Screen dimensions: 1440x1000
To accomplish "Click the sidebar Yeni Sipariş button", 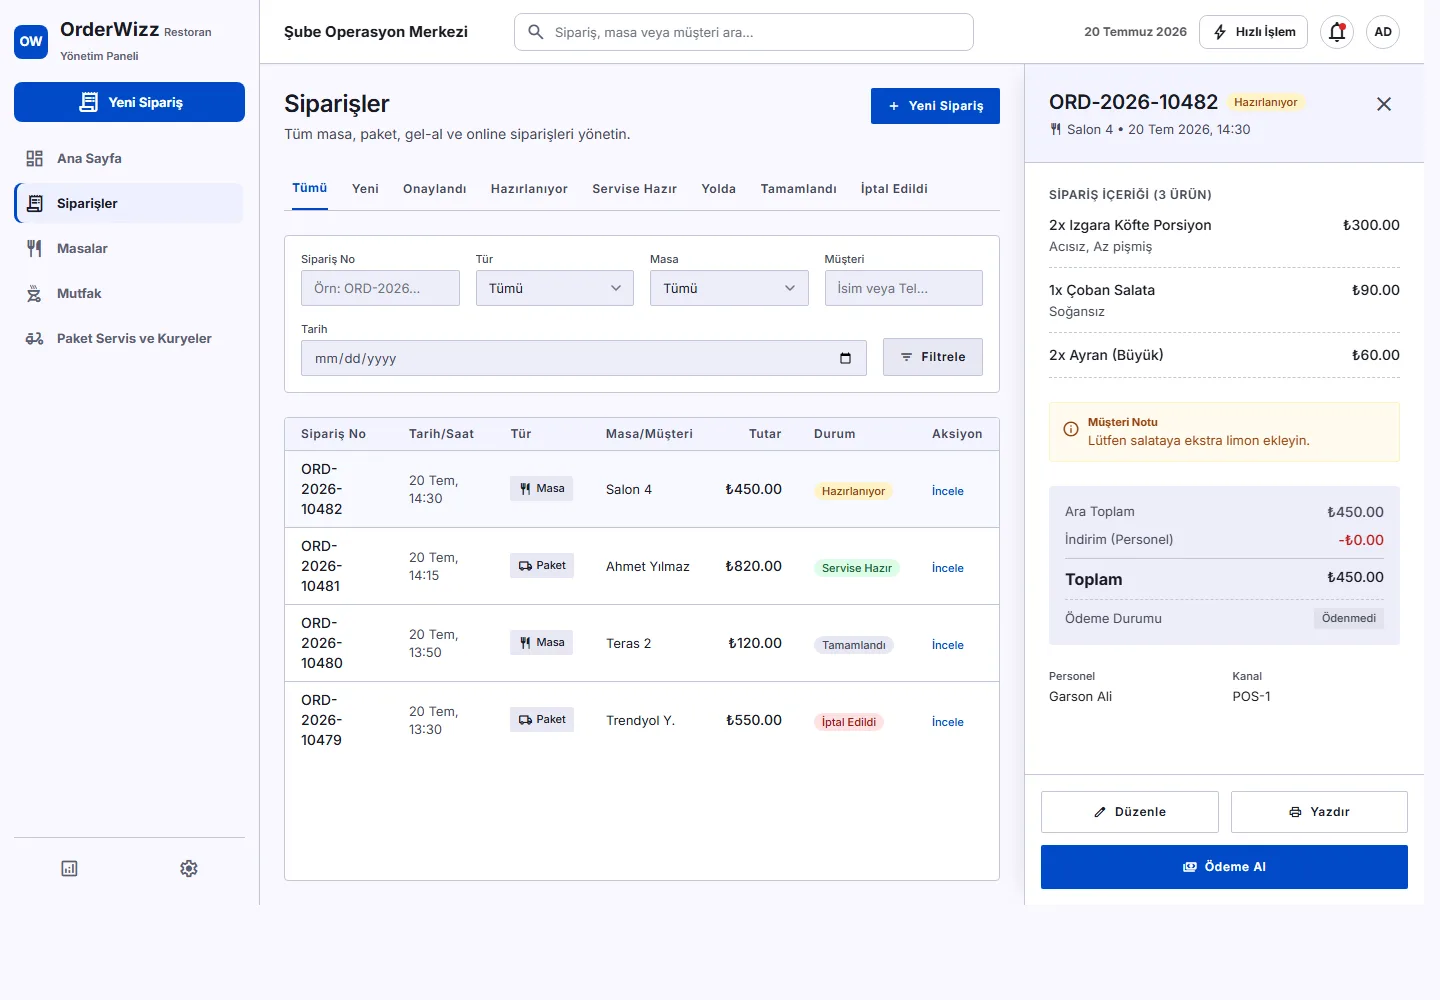I will [129, 102].
